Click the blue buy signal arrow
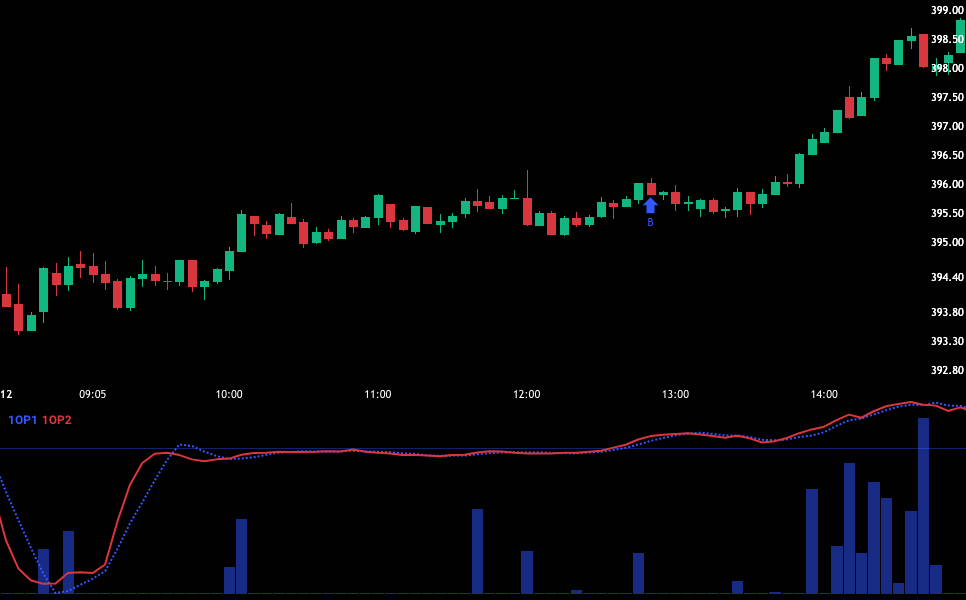 coord(650,205)
